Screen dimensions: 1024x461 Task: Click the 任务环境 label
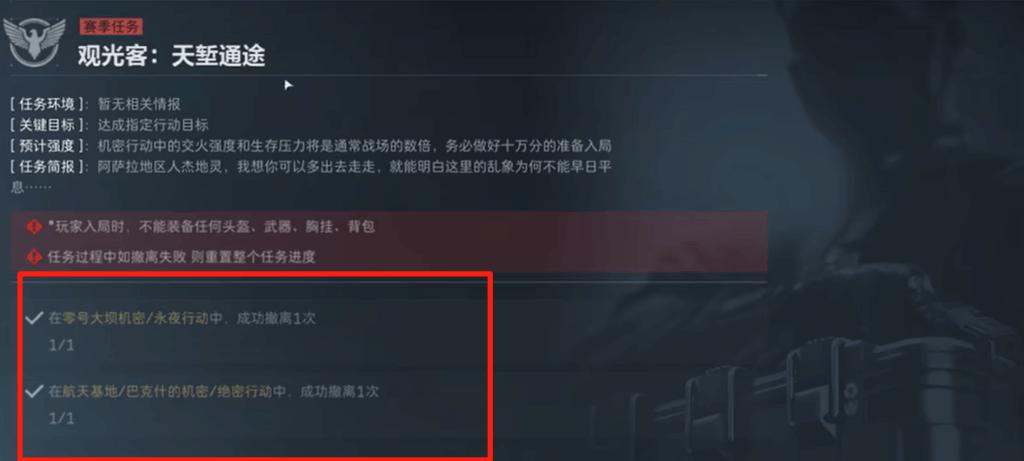pos(47,103)
